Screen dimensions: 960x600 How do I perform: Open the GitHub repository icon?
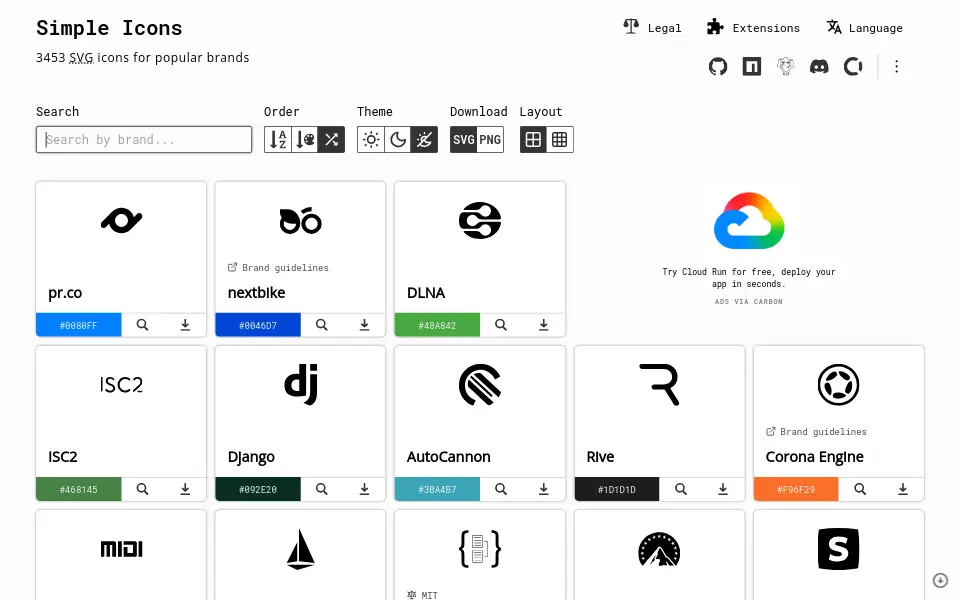(718, 66)
